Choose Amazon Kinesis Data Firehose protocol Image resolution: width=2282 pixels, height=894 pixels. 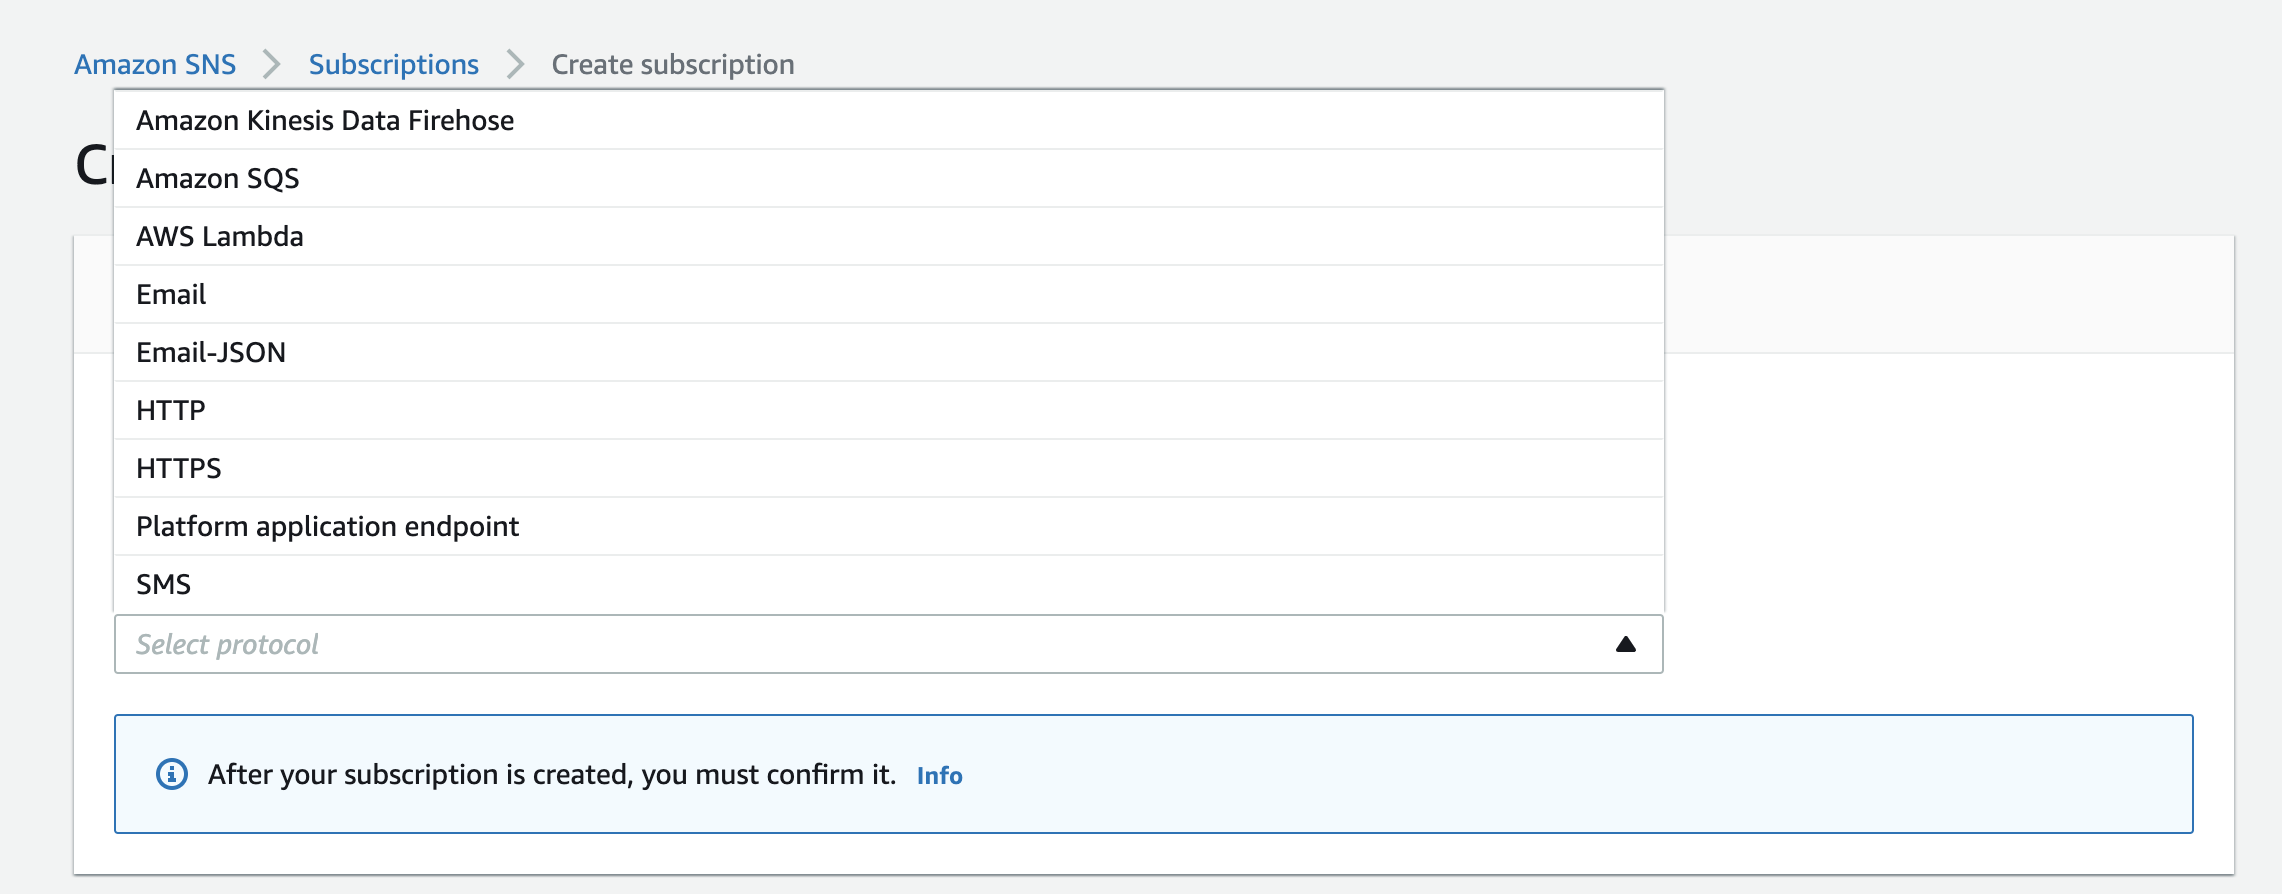(325, 120)
